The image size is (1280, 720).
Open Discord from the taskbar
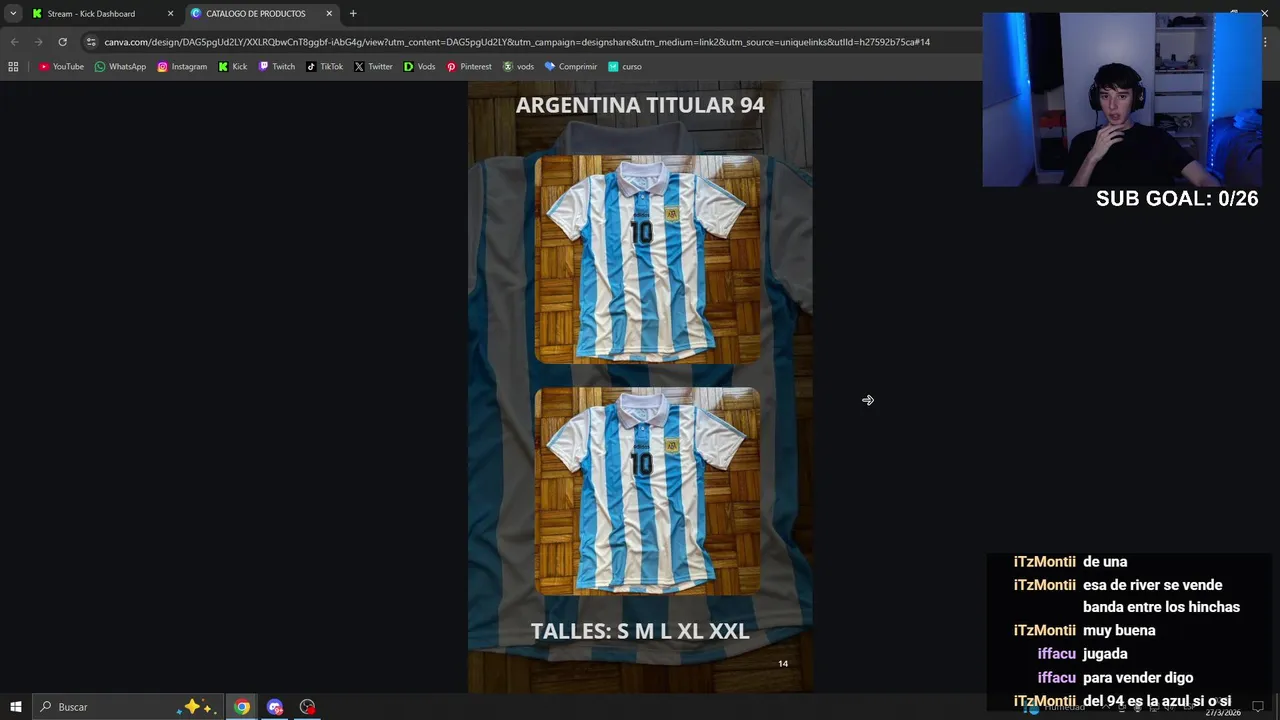pyautogui.click(x=275, y=707)
